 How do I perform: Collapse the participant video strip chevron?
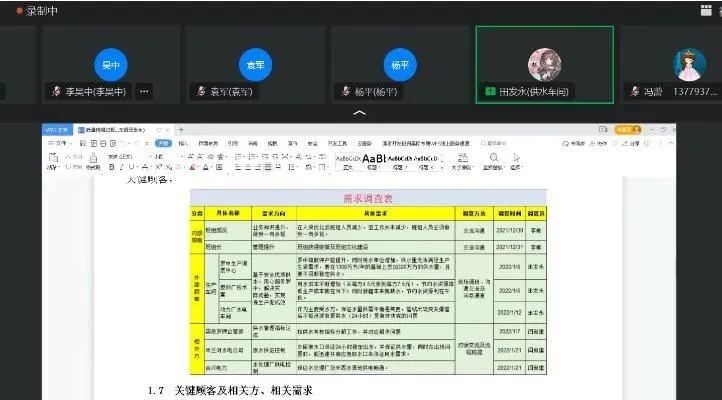point(360,114)
